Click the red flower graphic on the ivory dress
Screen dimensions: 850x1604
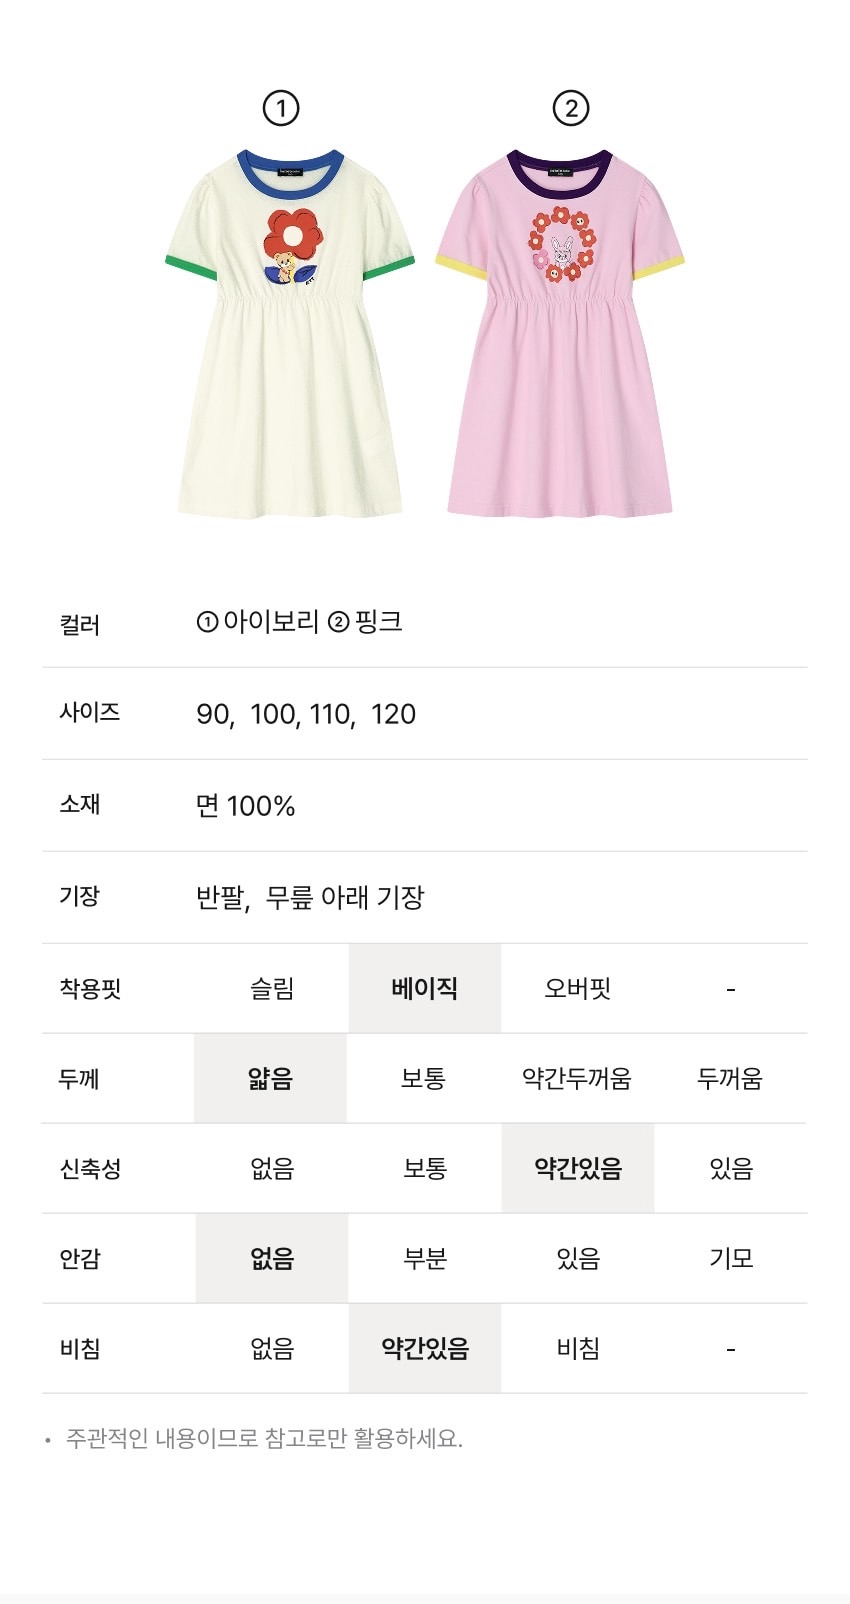point(293,236)
